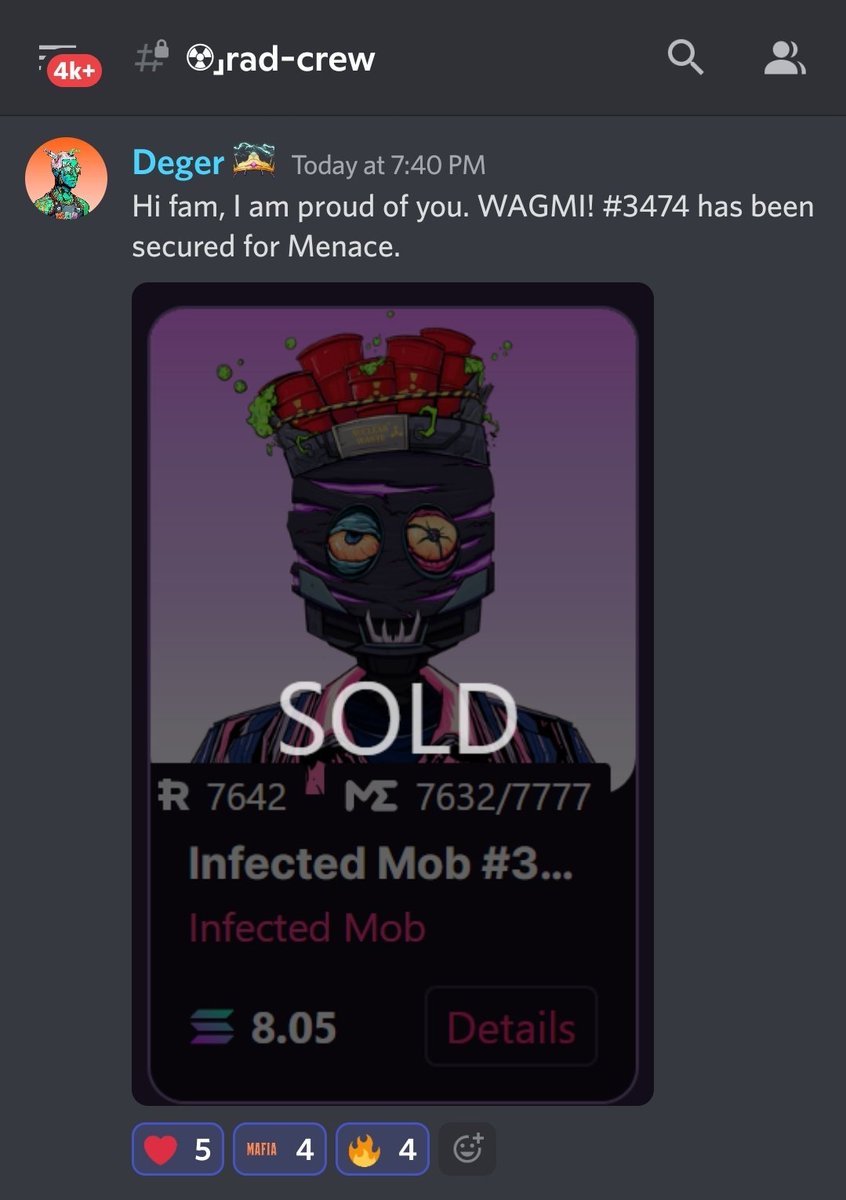The width and height of the screenshot is (846, 1200).
Task: Open search in rad-crew channel
Action: pyautogui.click(x=685, y=58)
